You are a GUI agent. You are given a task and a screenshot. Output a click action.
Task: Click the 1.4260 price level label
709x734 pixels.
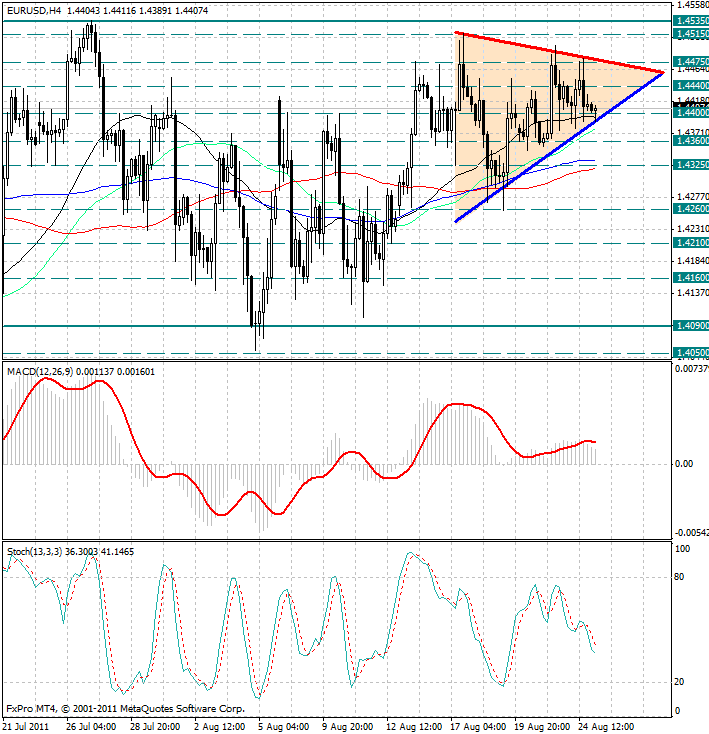coord(691,209)
